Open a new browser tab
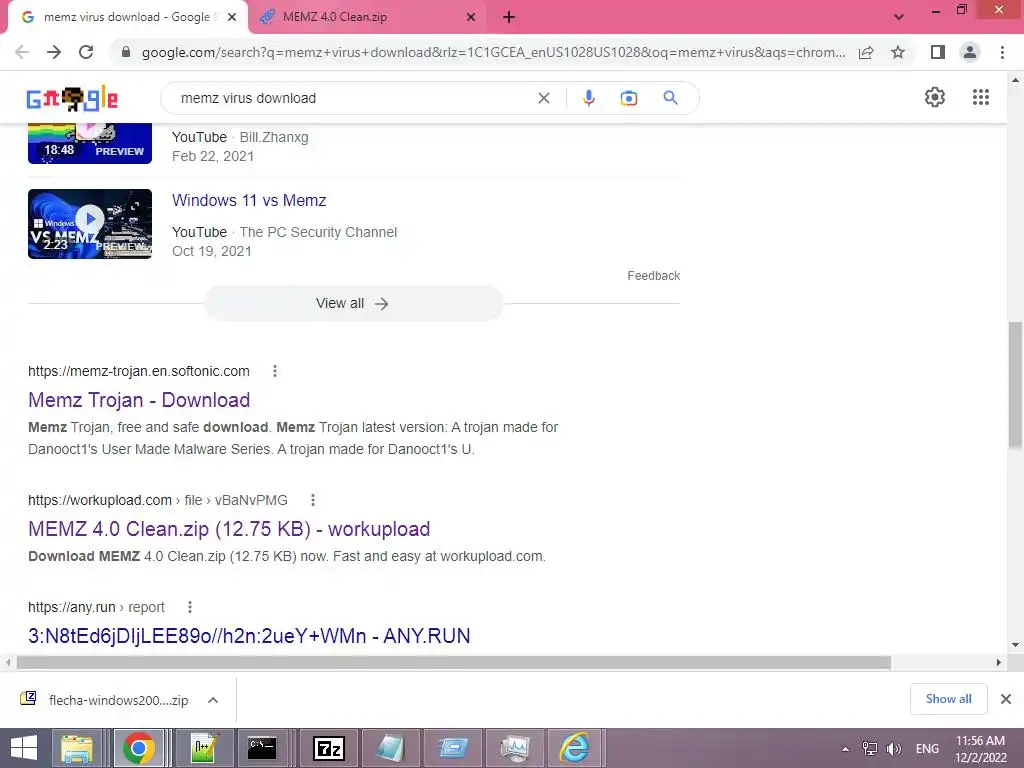The width and height of the screenshot is (1024, 768). pyautogui.click(x=509, y=17)
